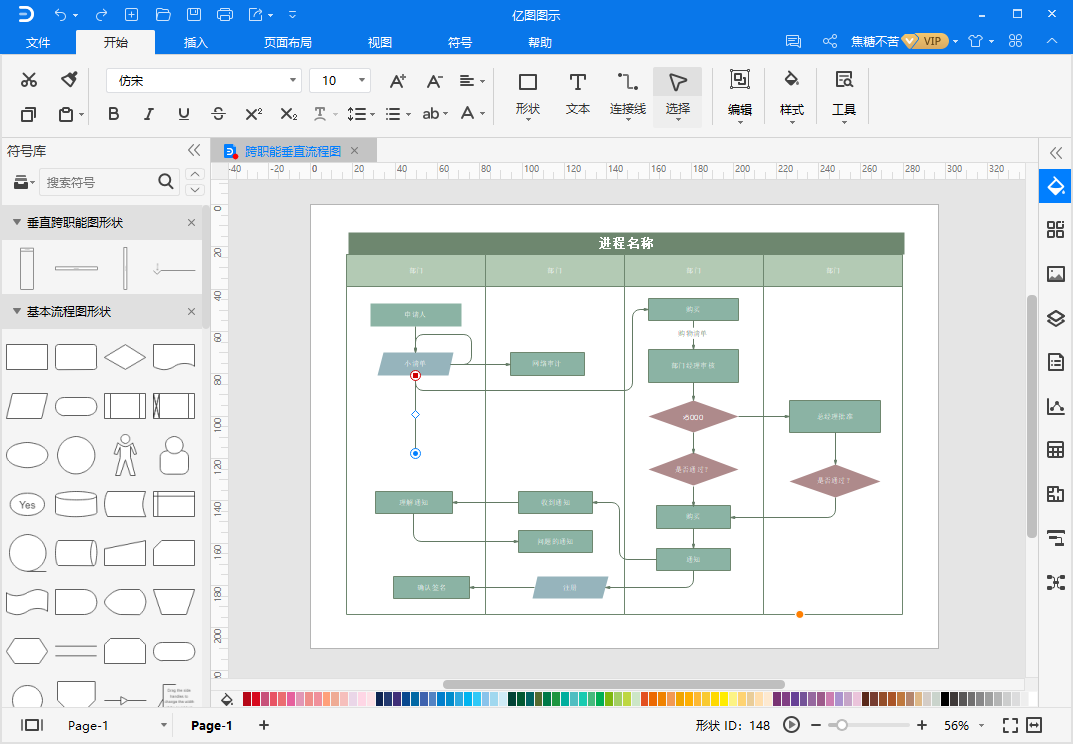
Task: Click the Copy icon
Action: click(28, 114)
